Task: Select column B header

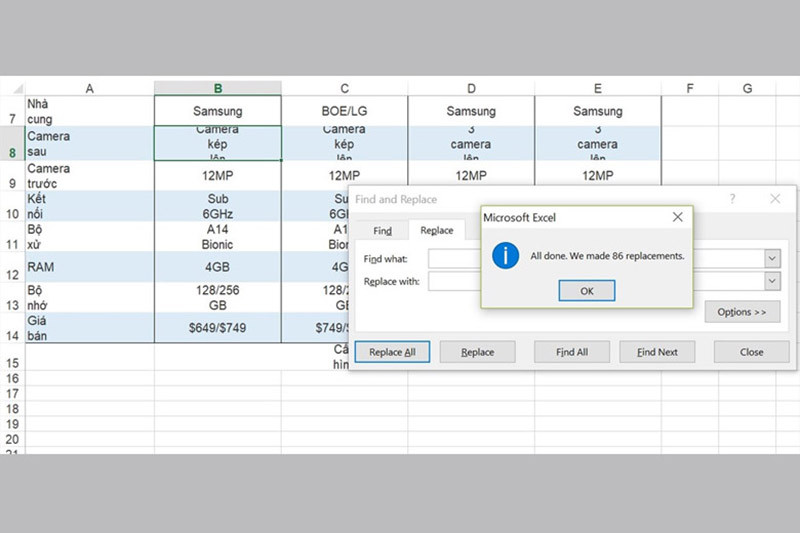Action: coord(218,88)
